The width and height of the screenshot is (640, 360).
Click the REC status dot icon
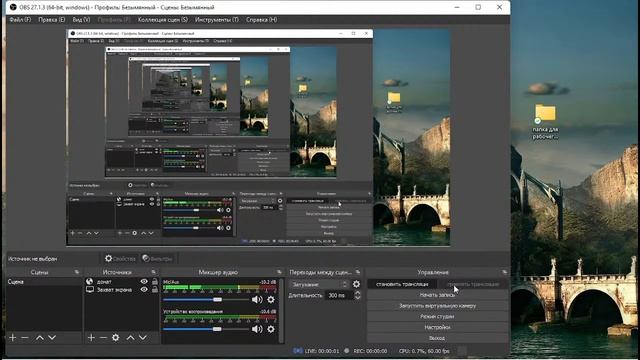[347, 351]
